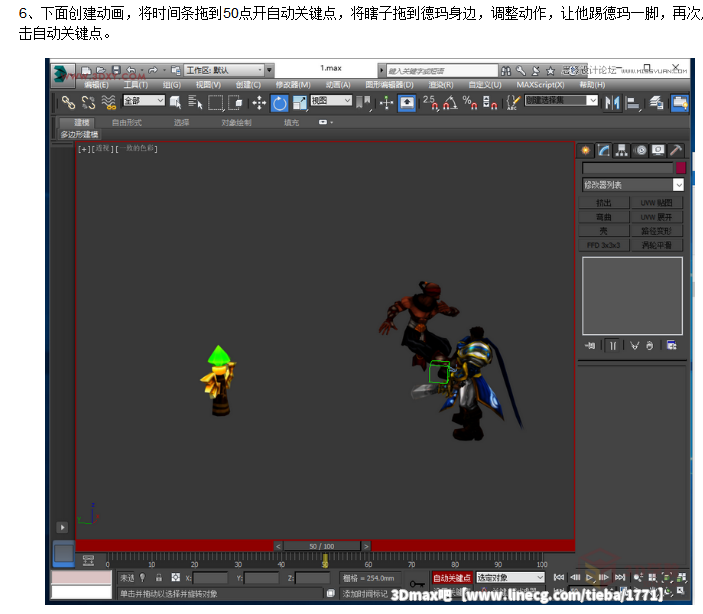Select the Select and Move tool
The image size is (703, 614).
259,103
